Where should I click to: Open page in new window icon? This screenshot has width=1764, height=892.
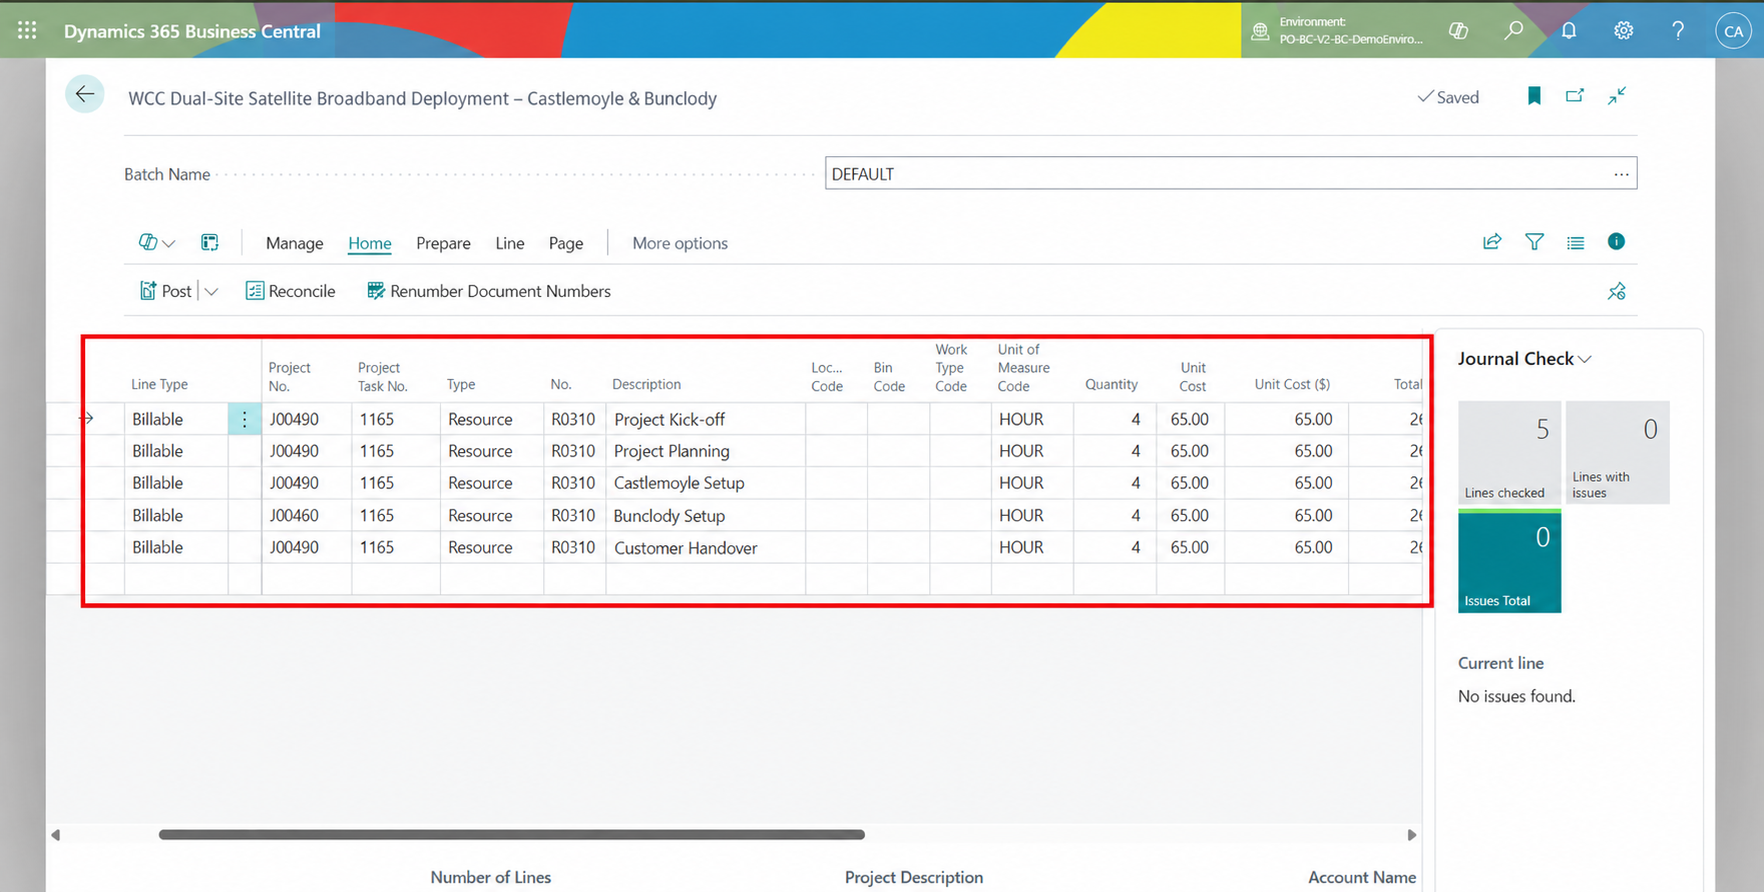pos(1575,96)
